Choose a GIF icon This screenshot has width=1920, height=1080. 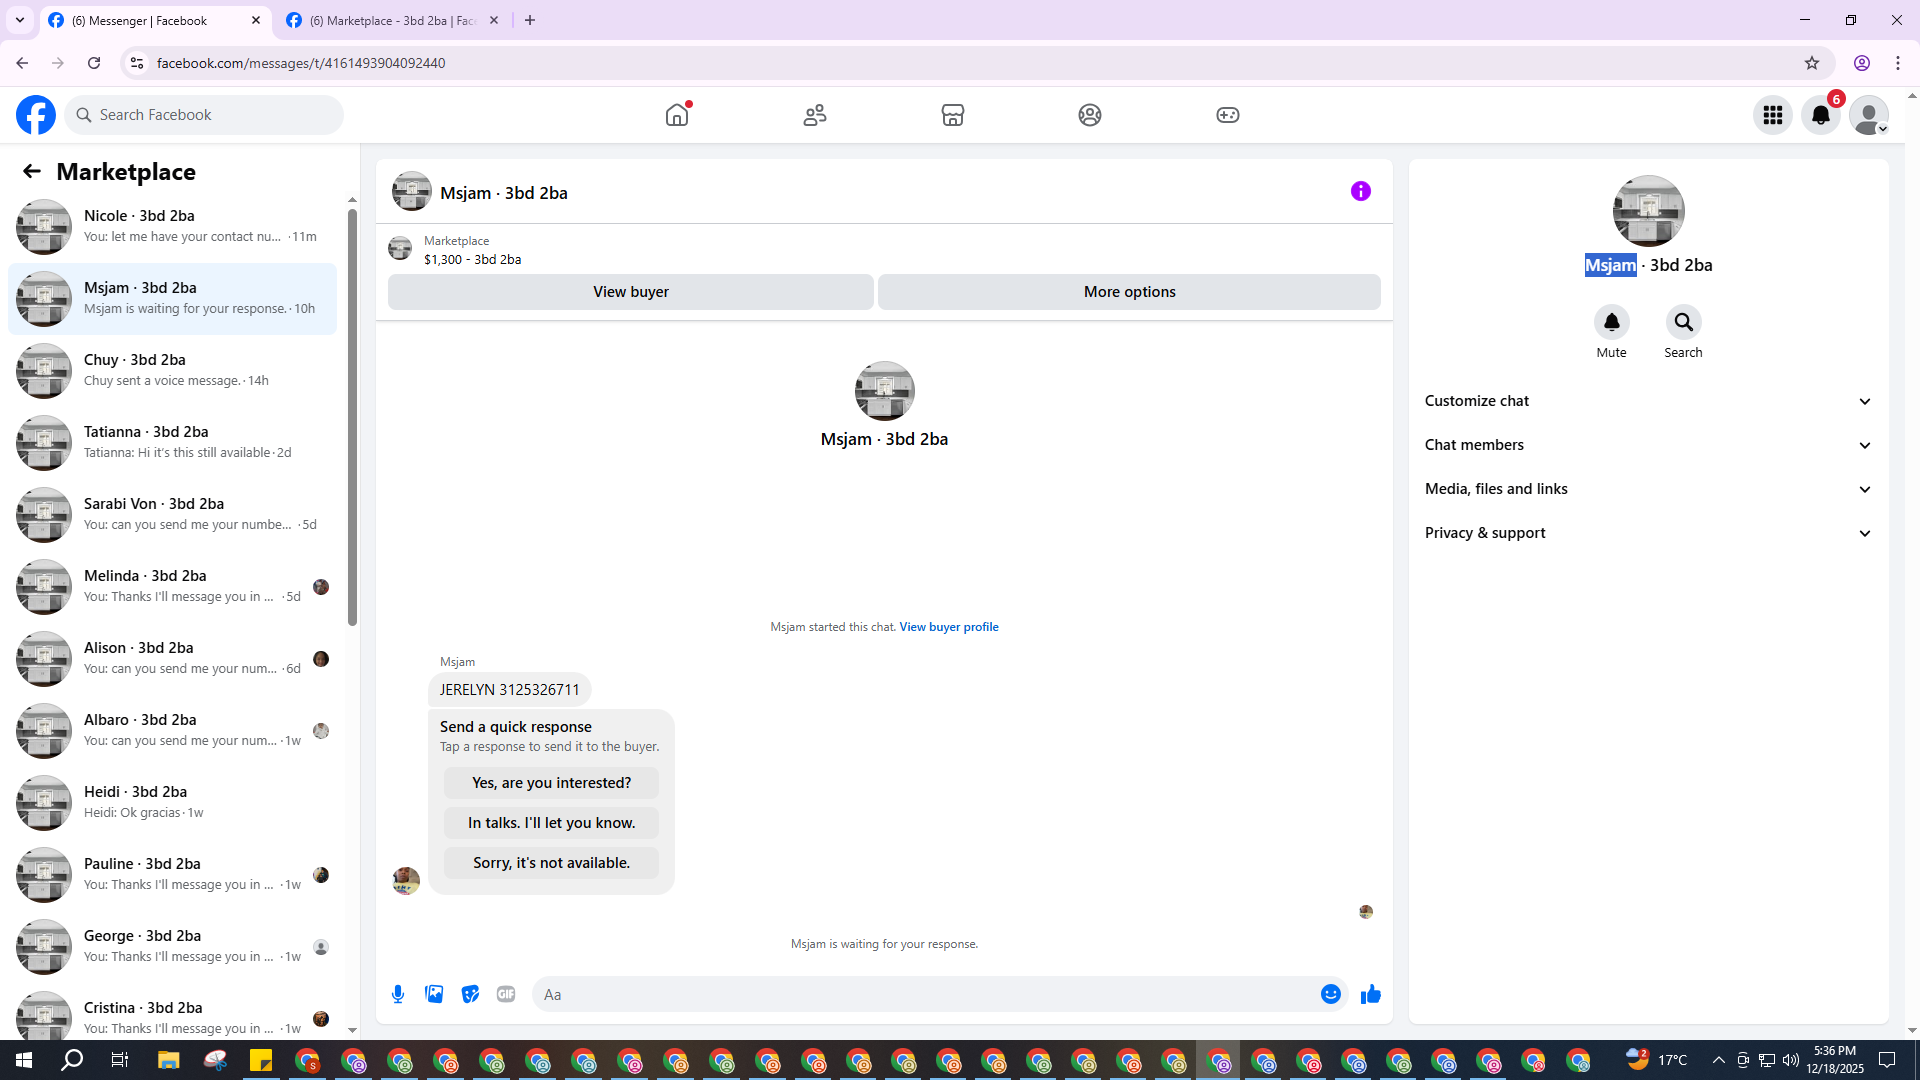pos(506,994)
